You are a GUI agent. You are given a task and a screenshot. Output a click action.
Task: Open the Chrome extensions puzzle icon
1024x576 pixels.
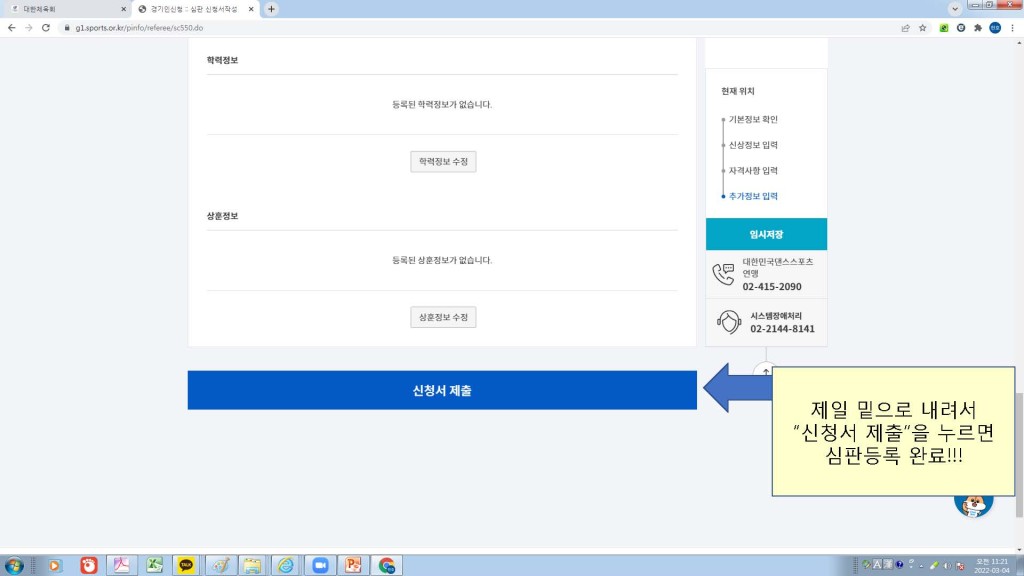coord(977,28)
